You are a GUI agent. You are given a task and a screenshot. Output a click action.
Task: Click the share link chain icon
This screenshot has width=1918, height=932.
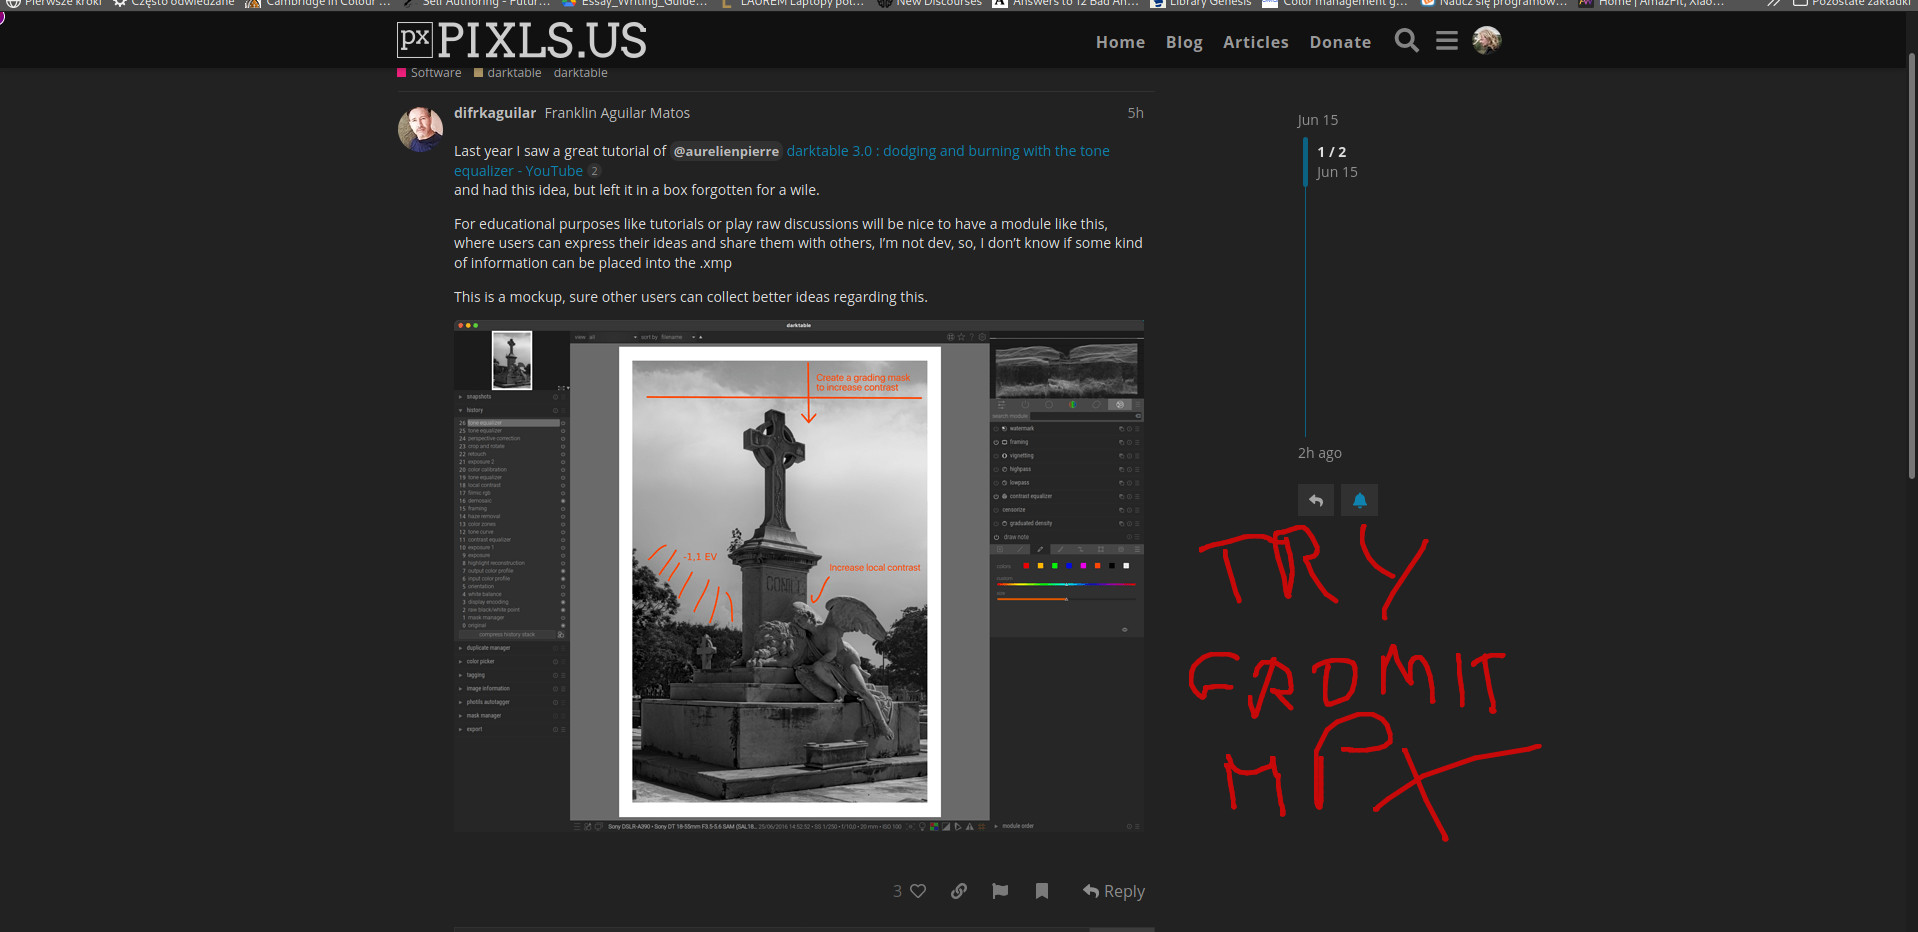click(958, 891)
